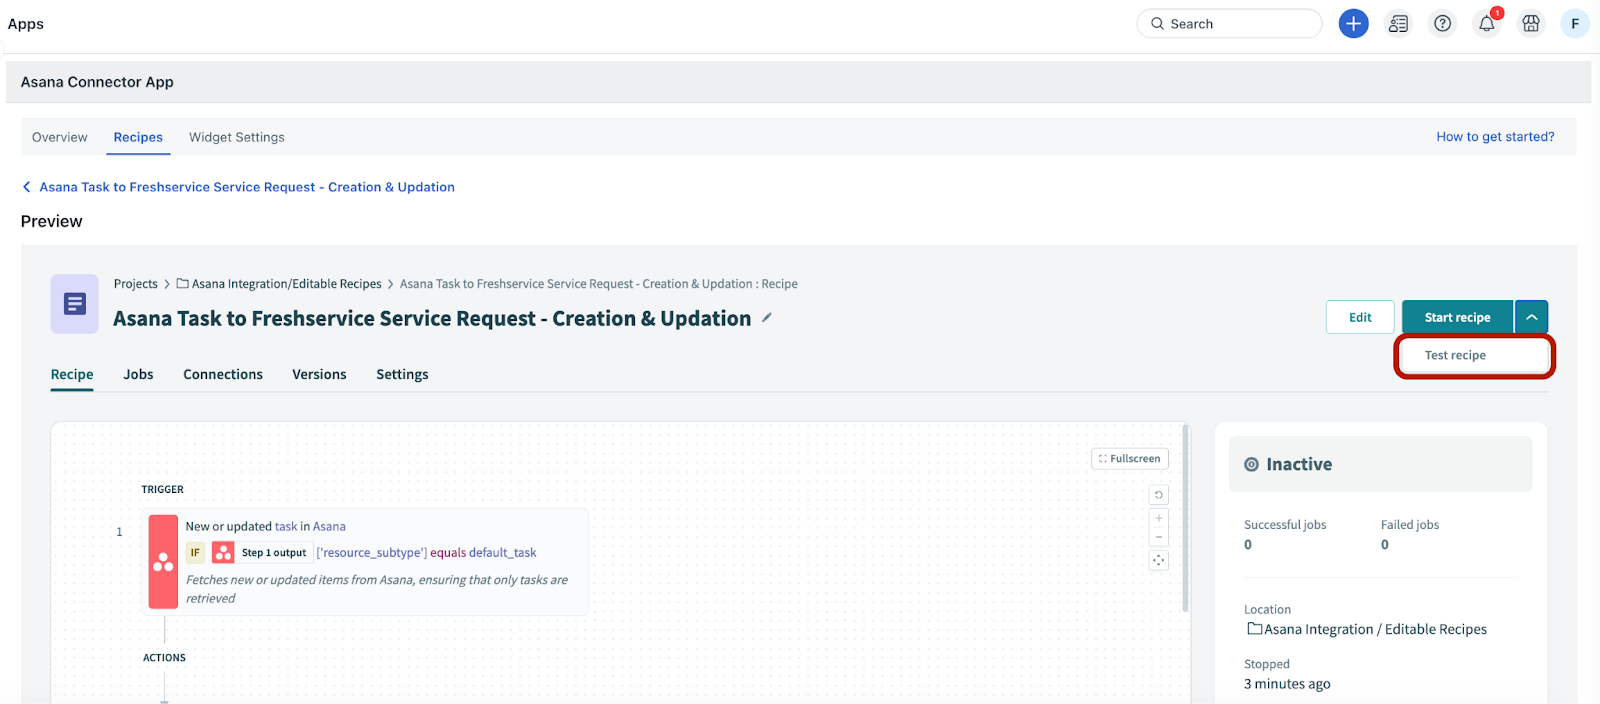
Task: Open the recipe Settings tab
Action: (x=402, y=374)
